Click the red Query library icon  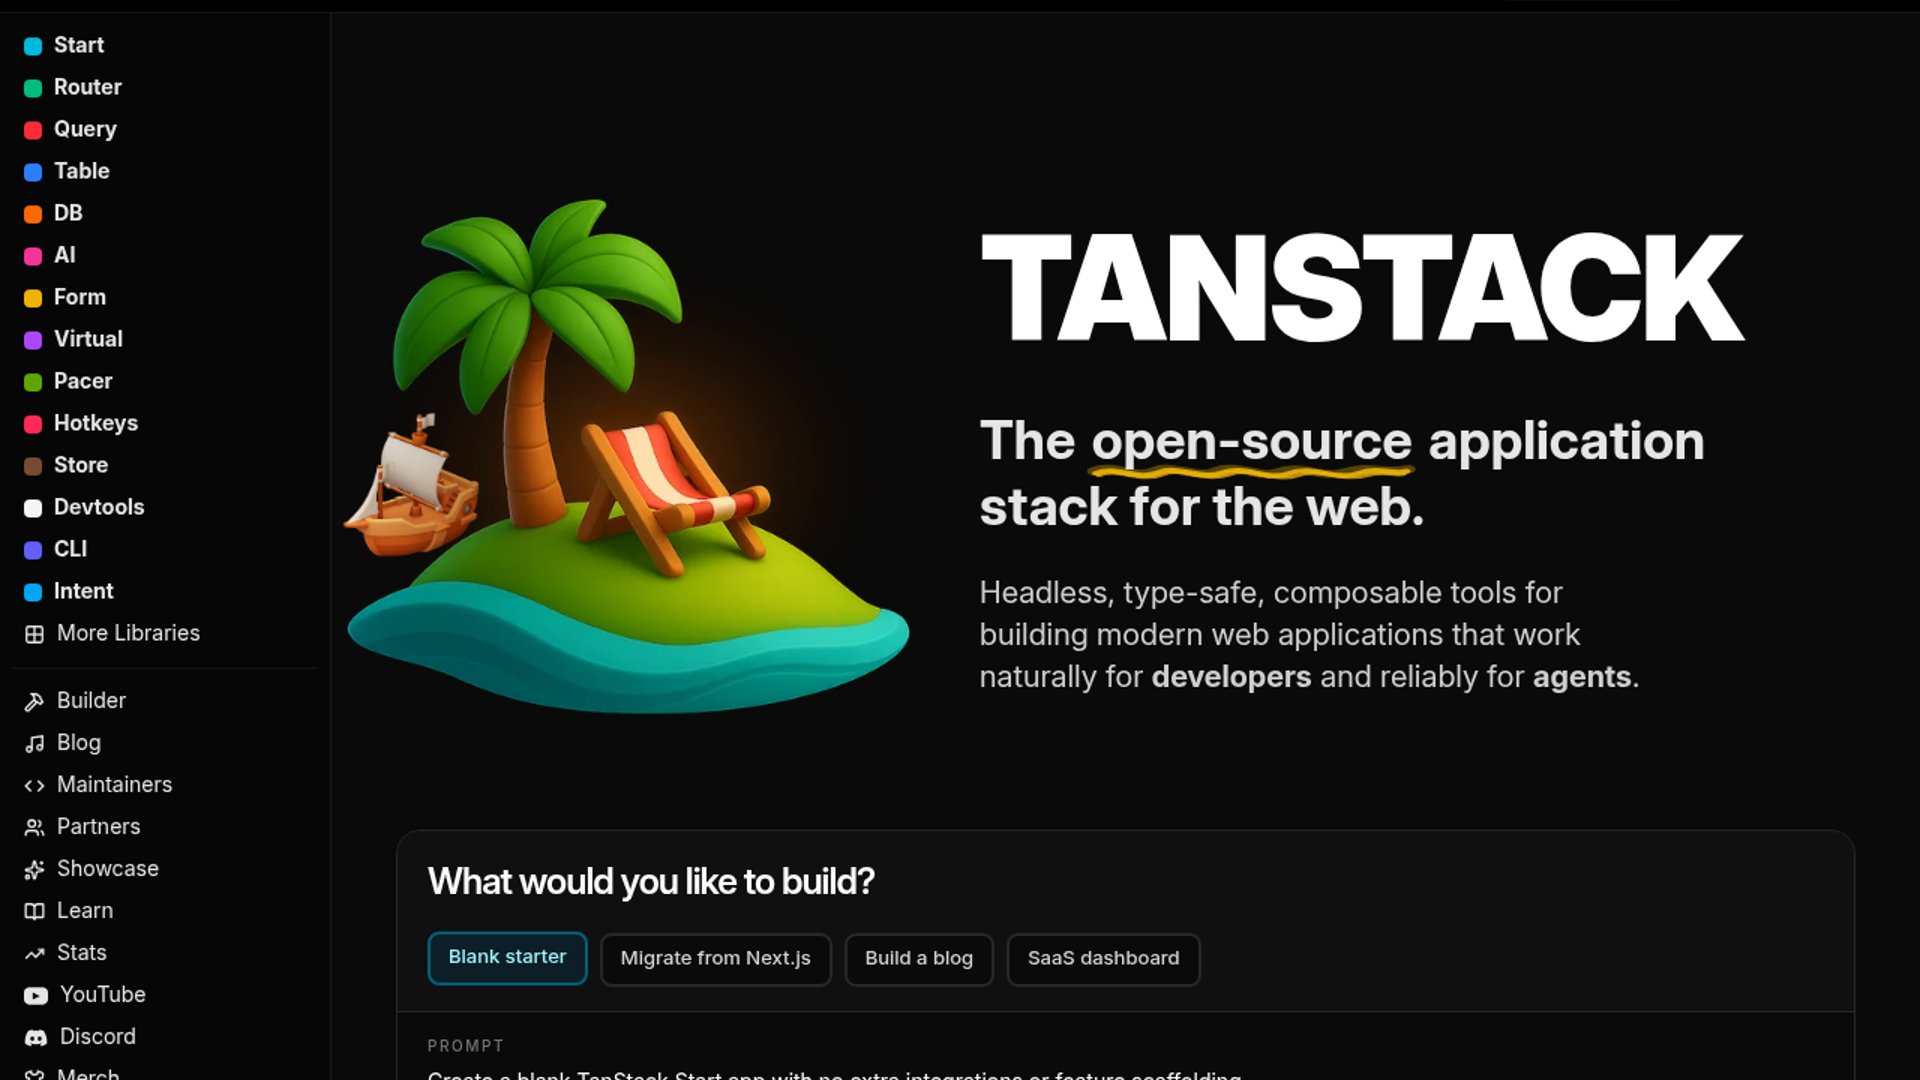(33, 130)
